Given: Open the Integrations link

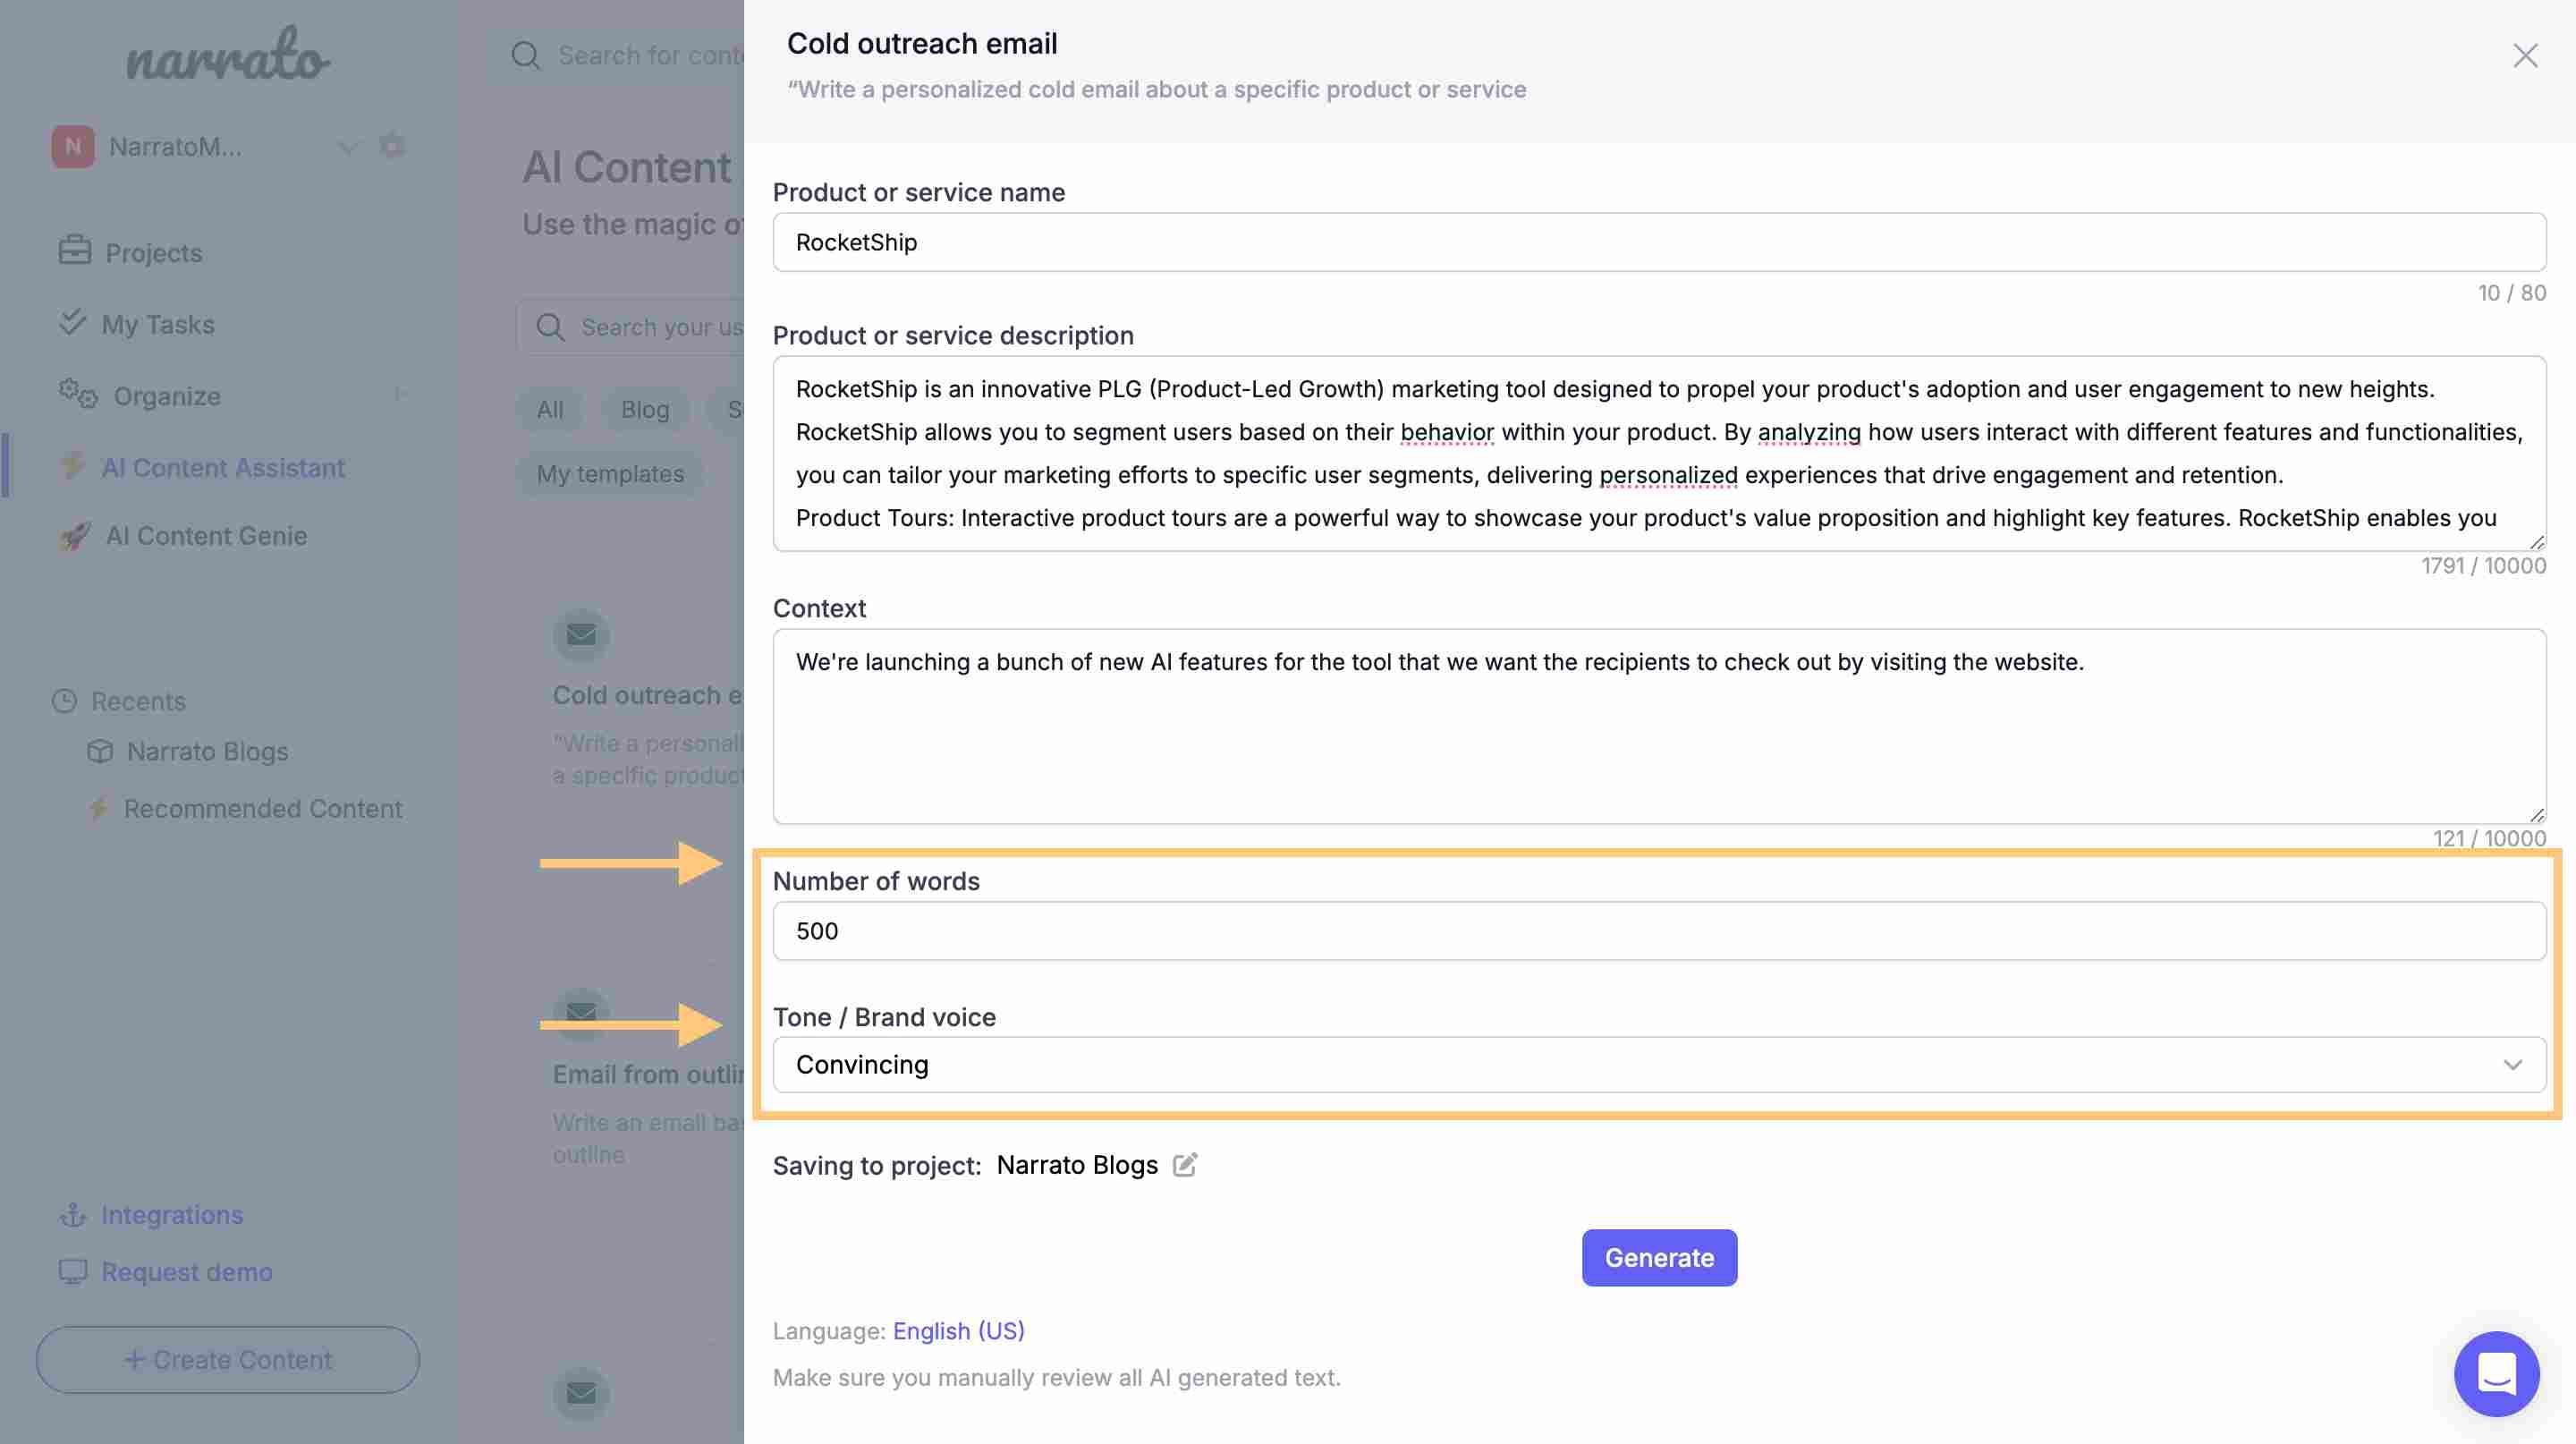Looking at the screenshot, I should [172, 1215].
